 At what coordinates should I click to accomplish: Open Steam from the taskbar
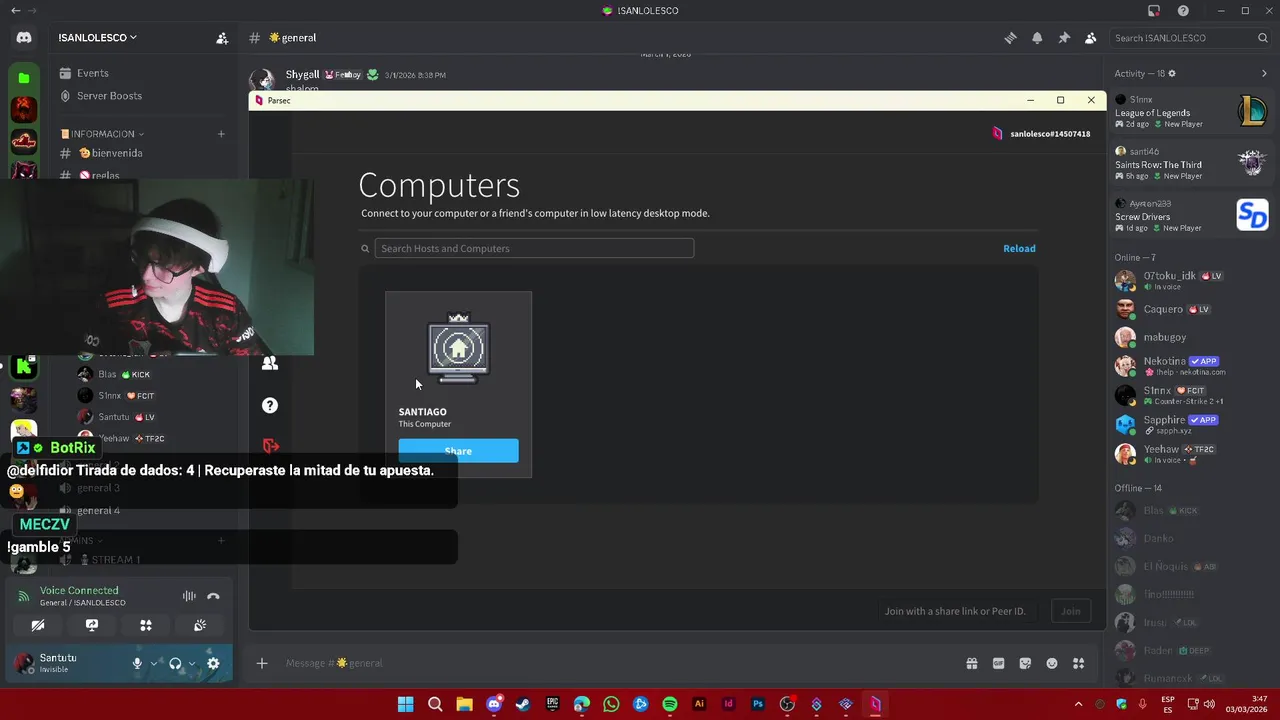[523, 704]
